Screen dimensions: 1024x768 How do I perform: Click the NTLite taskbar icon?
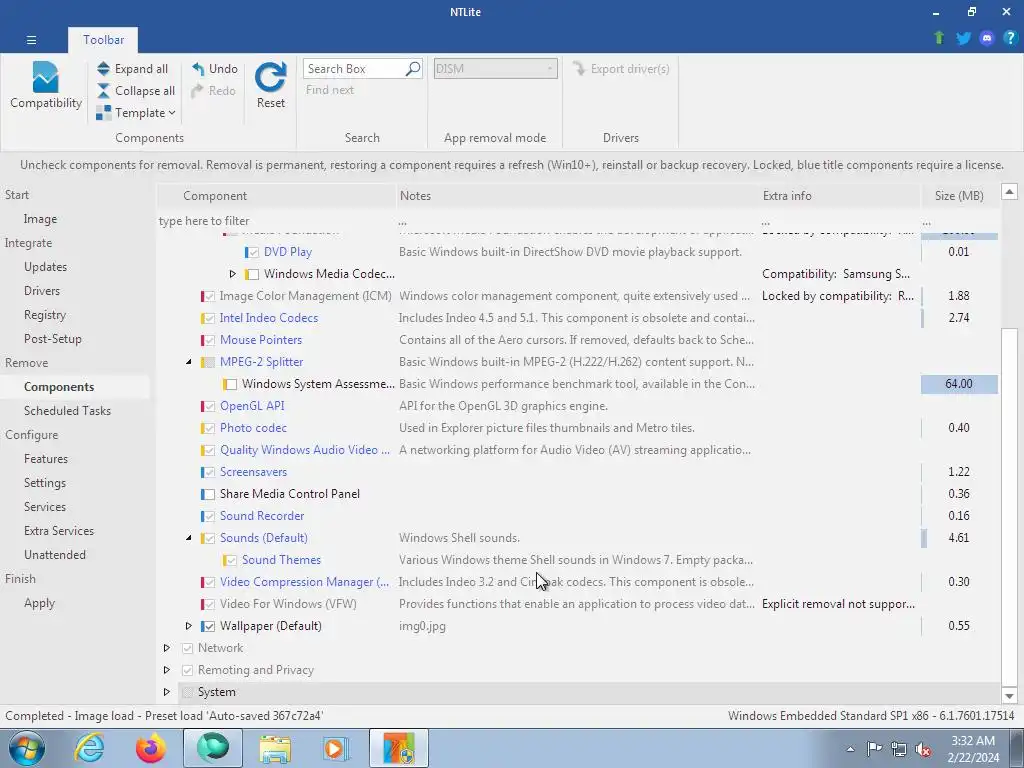[399, 748]
